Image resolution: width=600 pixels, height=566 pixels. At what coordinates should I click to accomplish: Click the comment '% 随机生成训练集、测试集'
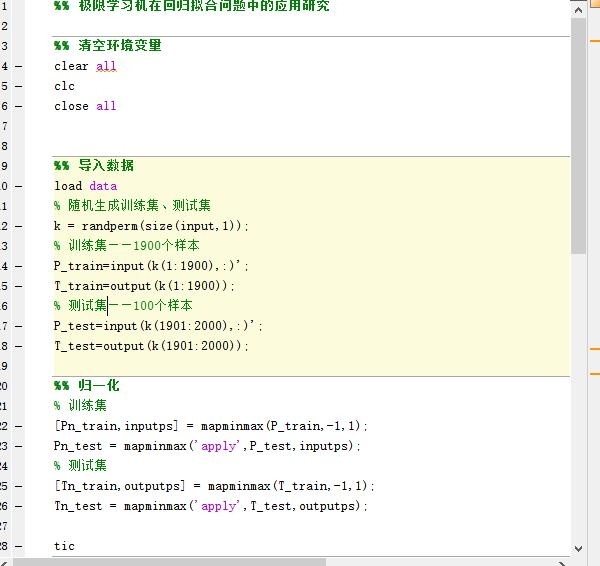click(x=132, y=206)
